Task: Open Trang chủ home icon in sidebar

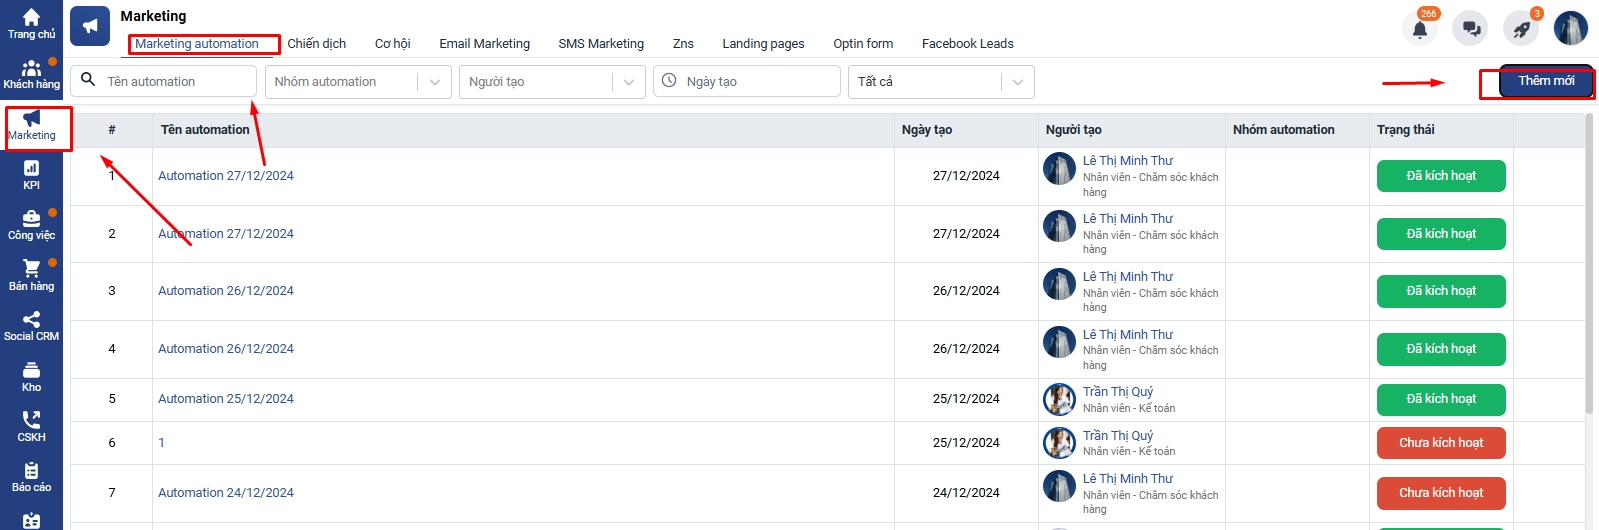Action: pyautogui.click(x=31, y=24)
